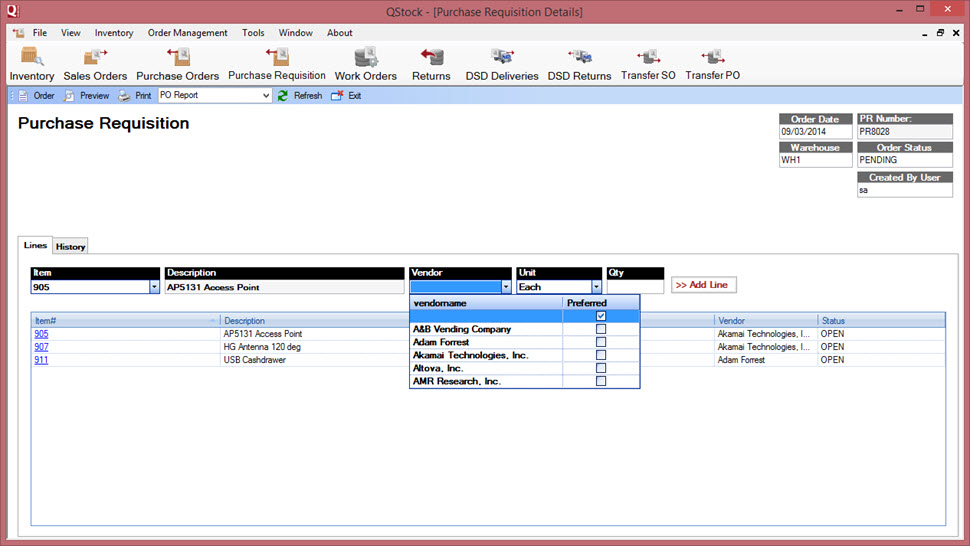970x546 pixels.
Task: Open the Window menu
Action: (x=295, y=33)
